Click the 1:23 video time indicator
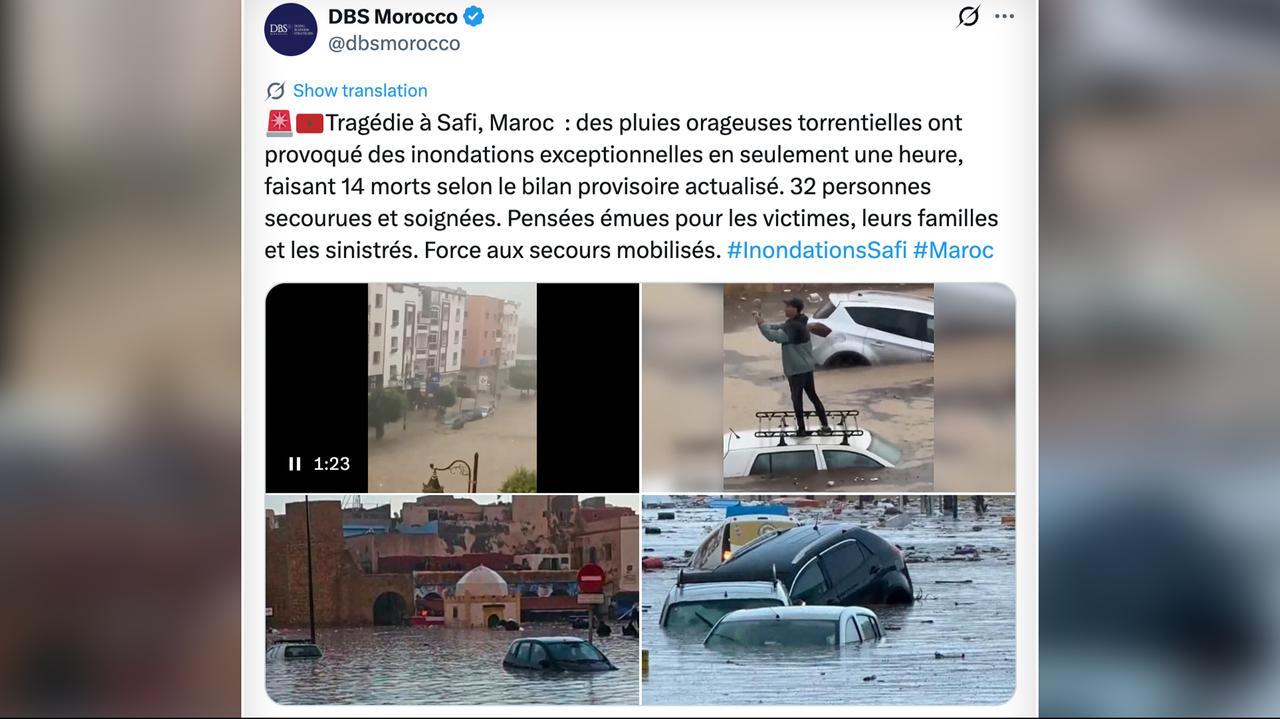The image size is (1280, 719). (332, 464)
